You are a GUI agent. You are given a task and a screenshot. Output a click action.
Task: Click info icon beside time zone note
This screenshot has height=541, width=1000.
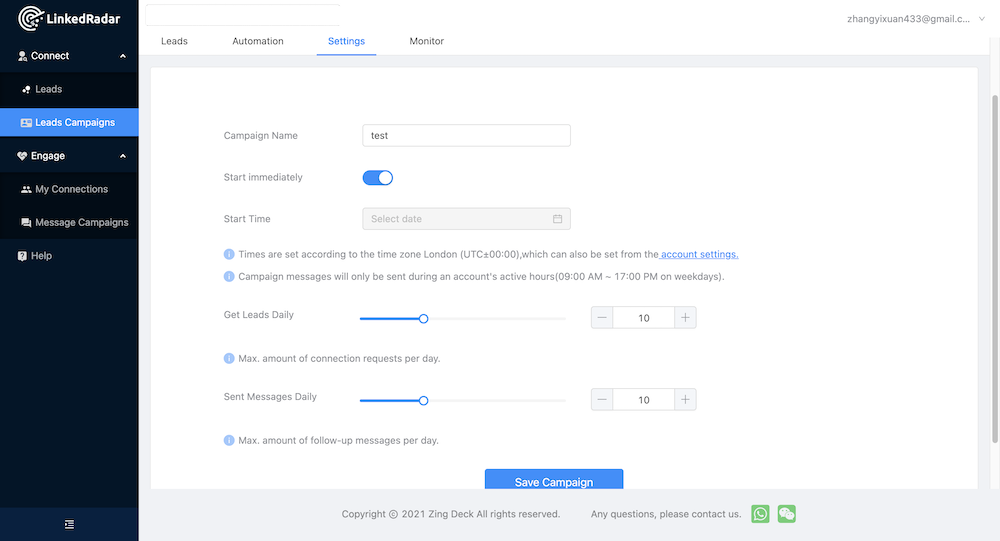(x=229, y=254)
